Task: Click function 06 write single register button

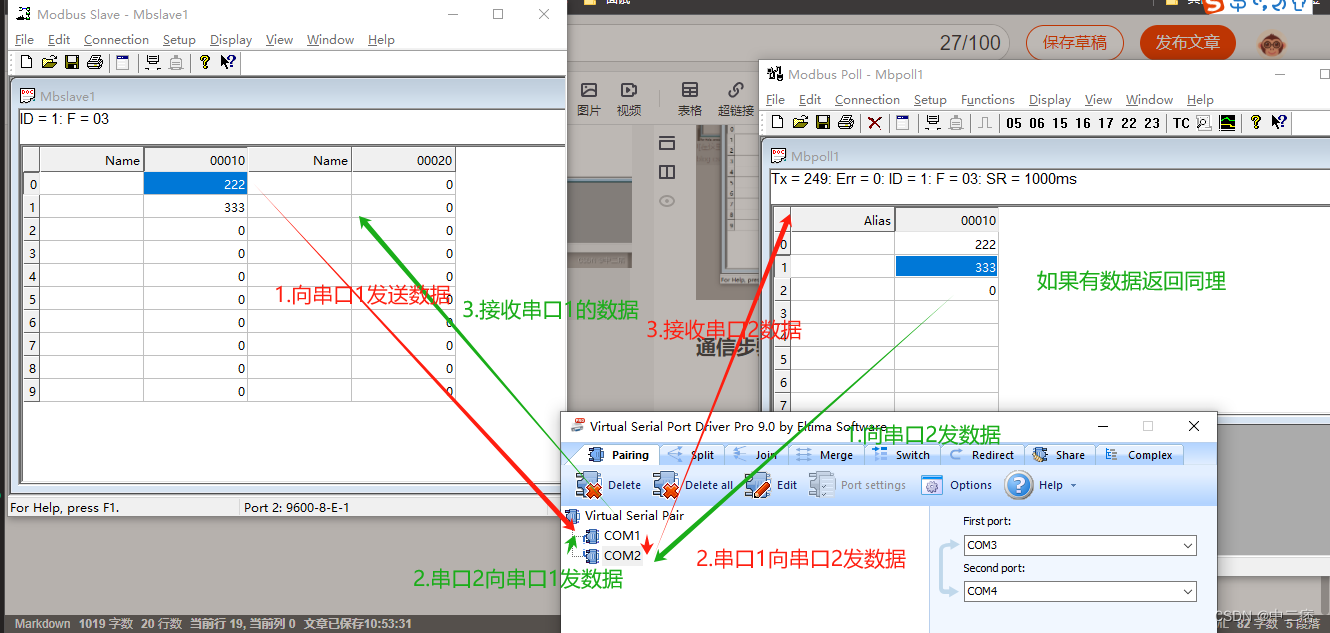Action: tap(1037, 123)
